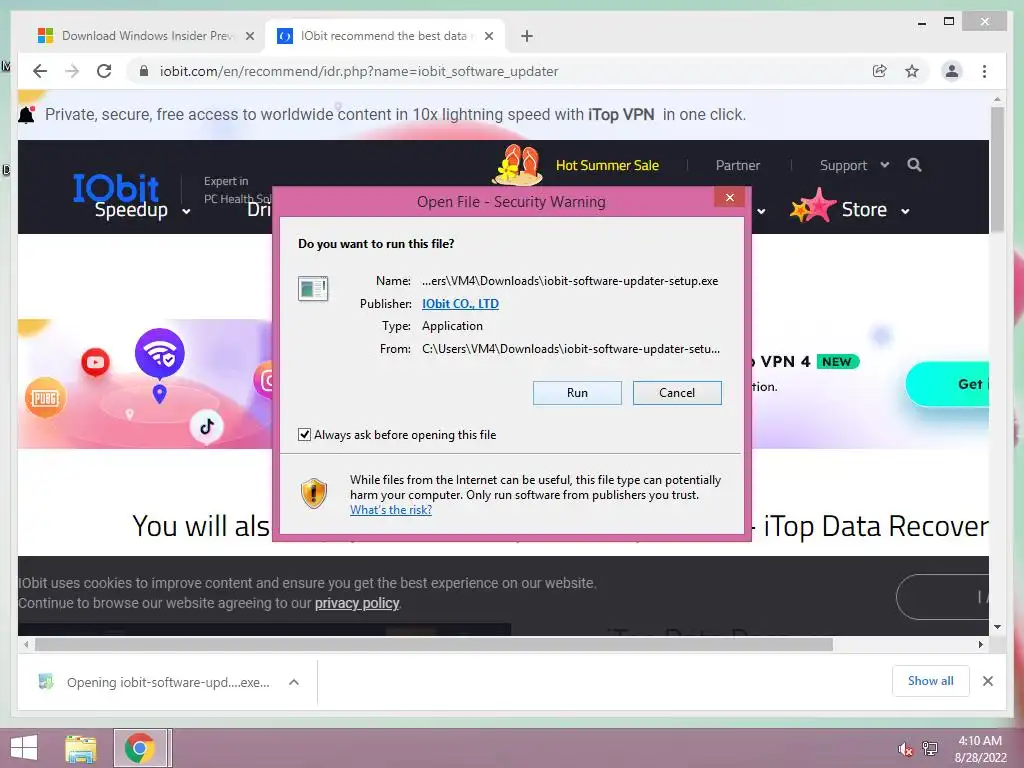Click the Chrome forward arrow
Image resolution: width=1024 pixels, height=768 pixels.
click(72, 71)
